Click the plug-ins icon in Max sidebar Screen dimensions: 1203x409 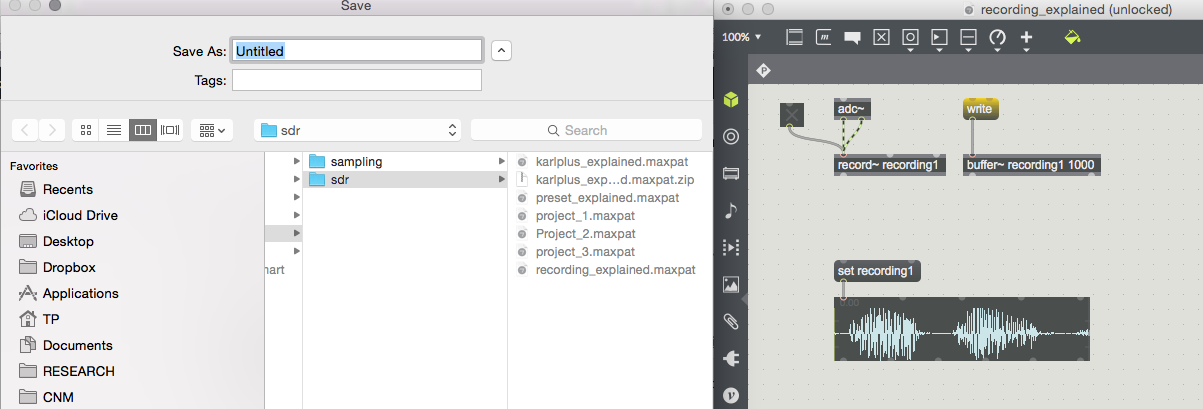tap(731, 358)
